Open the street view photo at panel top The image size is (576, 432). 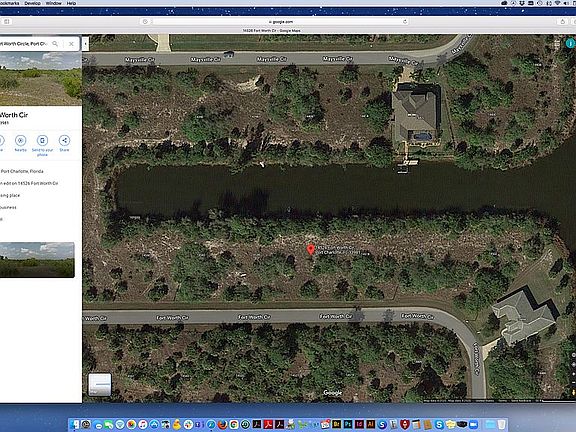click(x=40, y=79)
